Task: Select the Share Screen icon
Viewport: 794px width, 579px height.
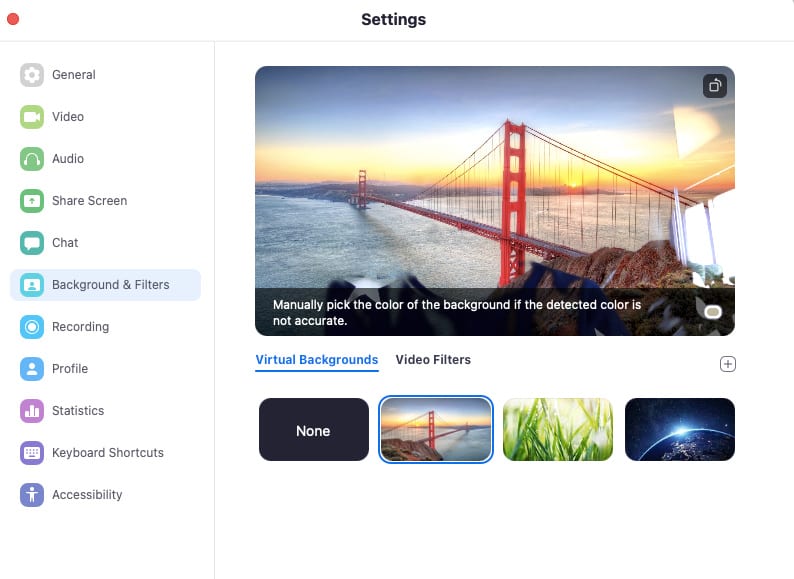Action: tap(32, 201)
